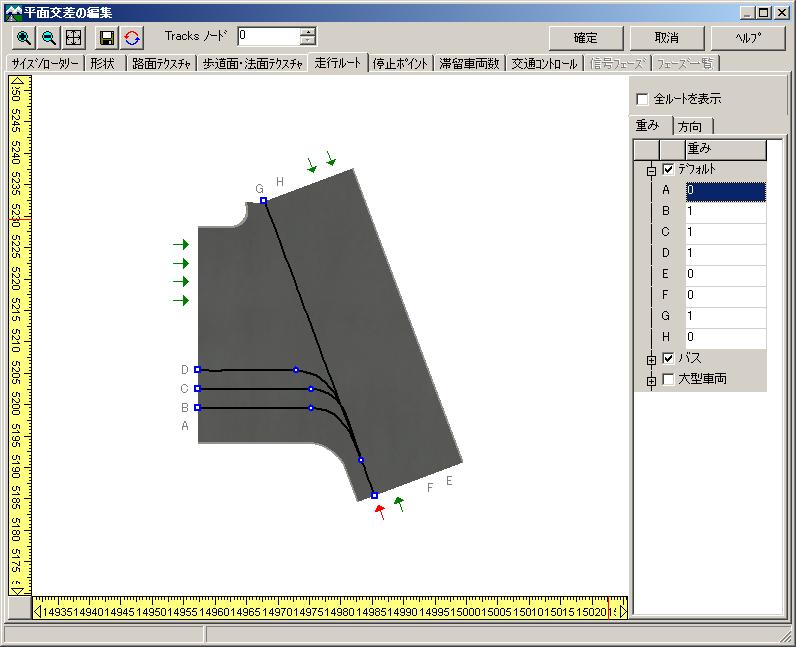Check the 大型車両 checkbox
The width and height of the screenshot is (796, 647).
[x=668, y=380]
